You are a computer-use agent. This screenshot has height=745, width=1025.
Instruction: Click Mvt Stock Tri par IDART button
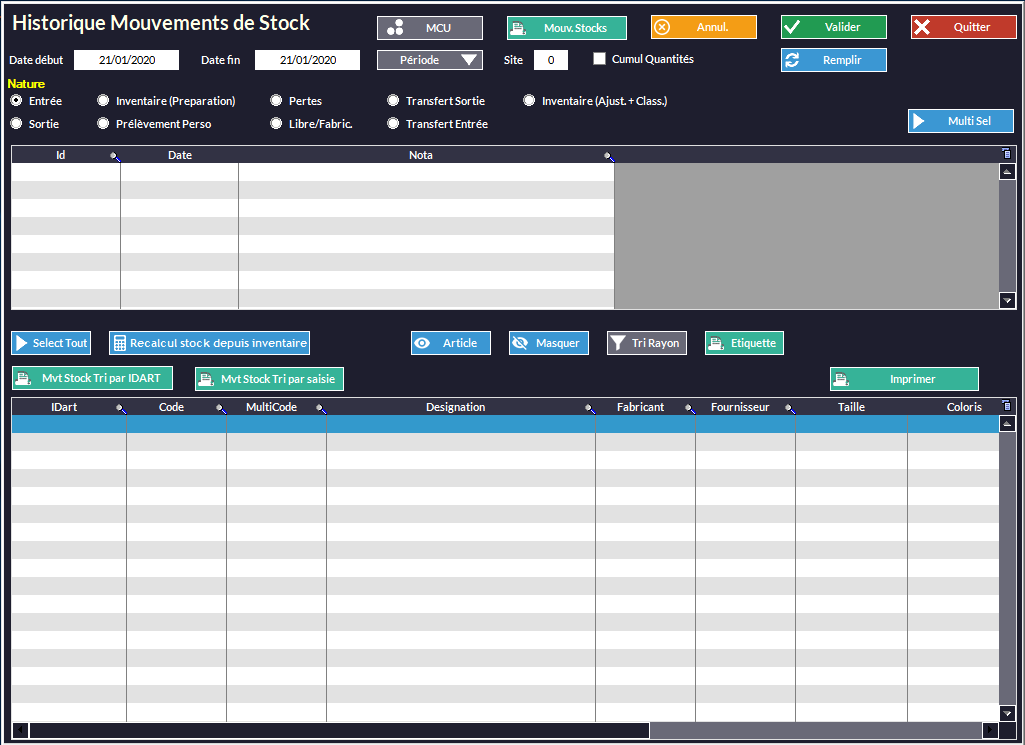pos(92,378)
